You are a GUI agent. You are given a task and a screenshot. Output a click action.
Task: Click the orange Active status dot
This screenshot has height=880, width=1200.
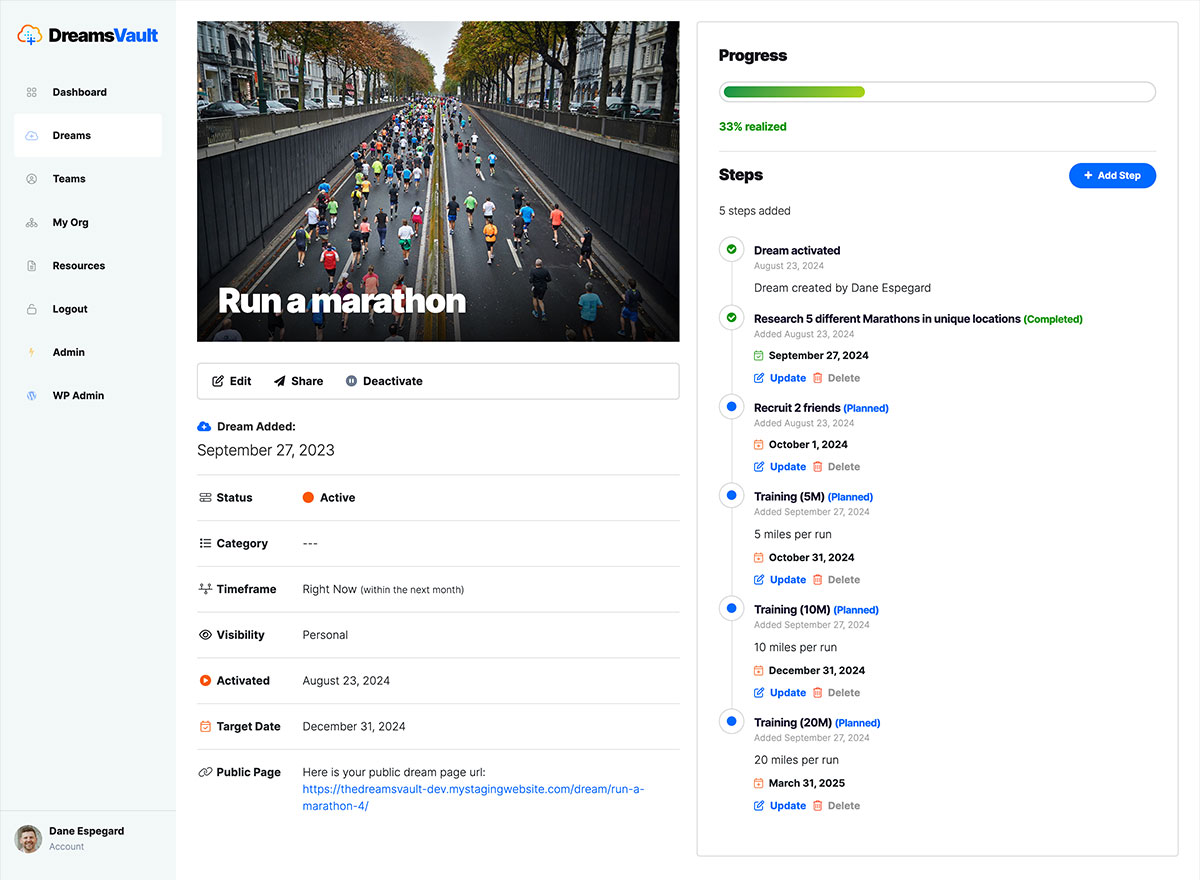coord(308,498)
